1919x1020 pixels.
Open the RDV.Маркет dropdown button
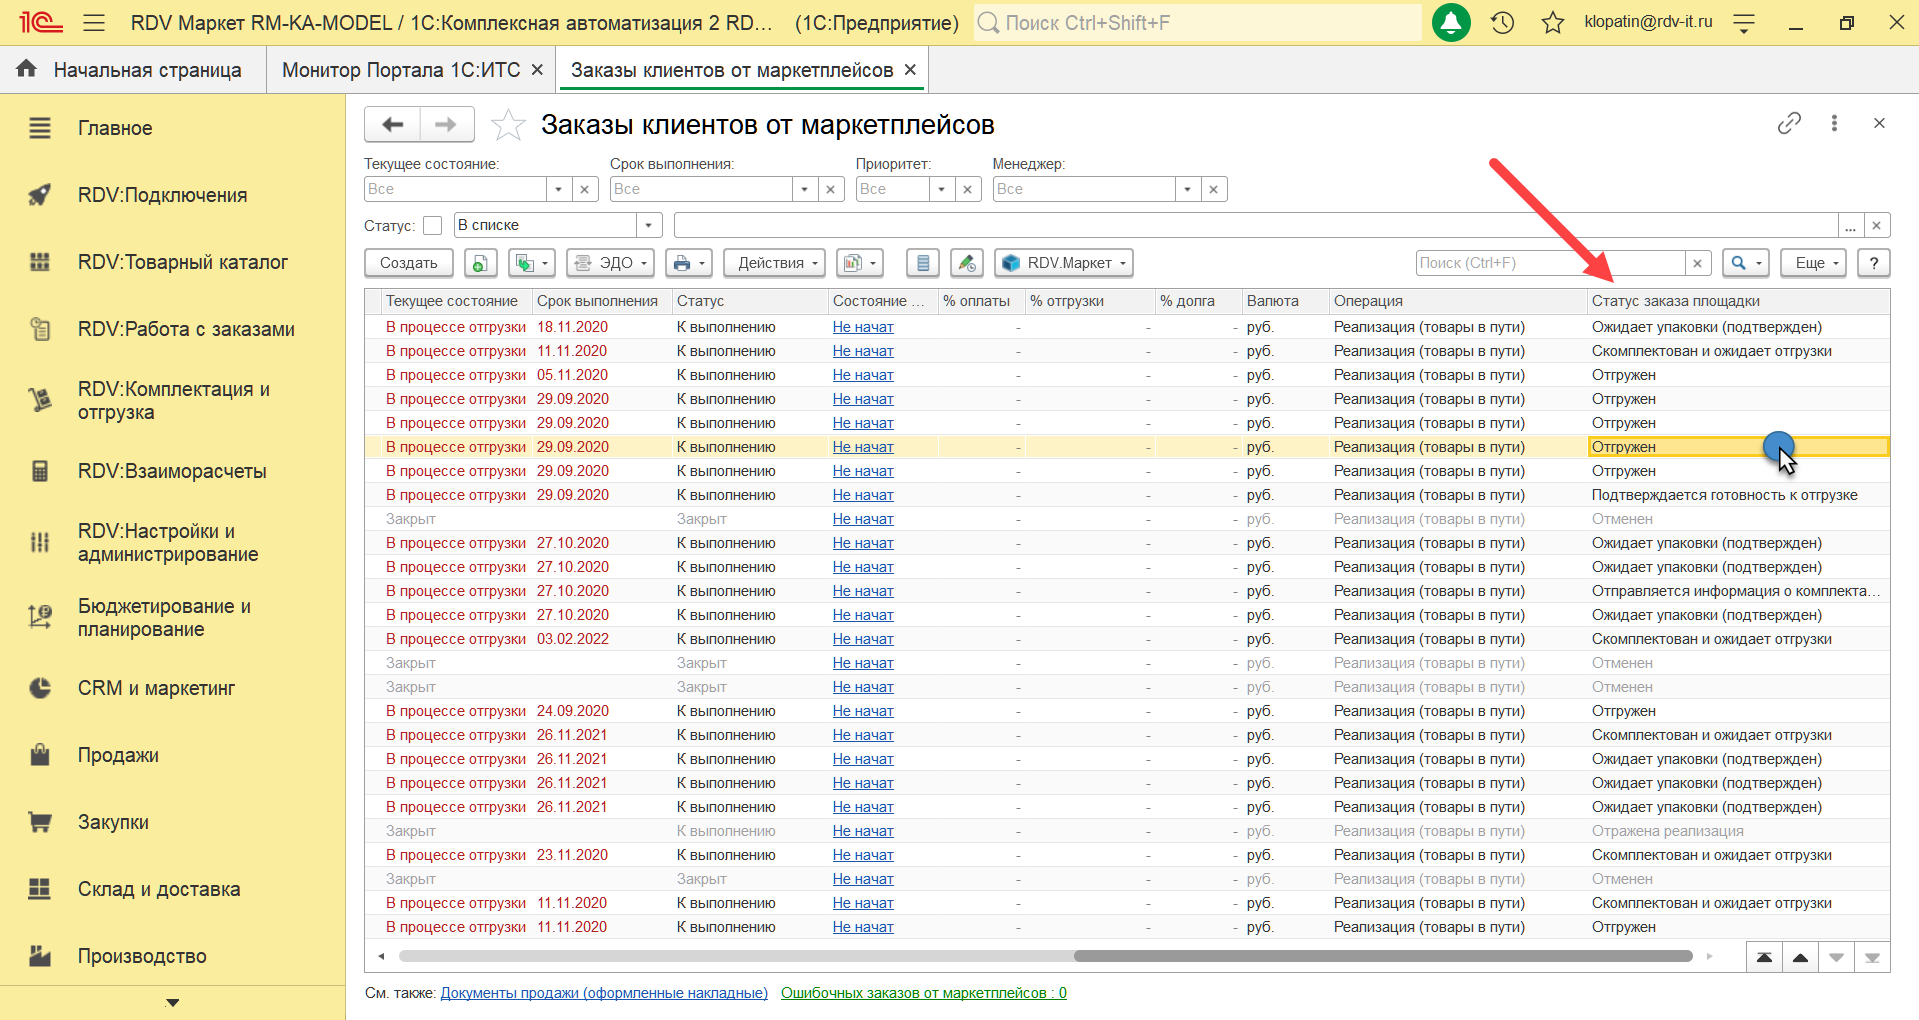click(x=1064, y=263)
